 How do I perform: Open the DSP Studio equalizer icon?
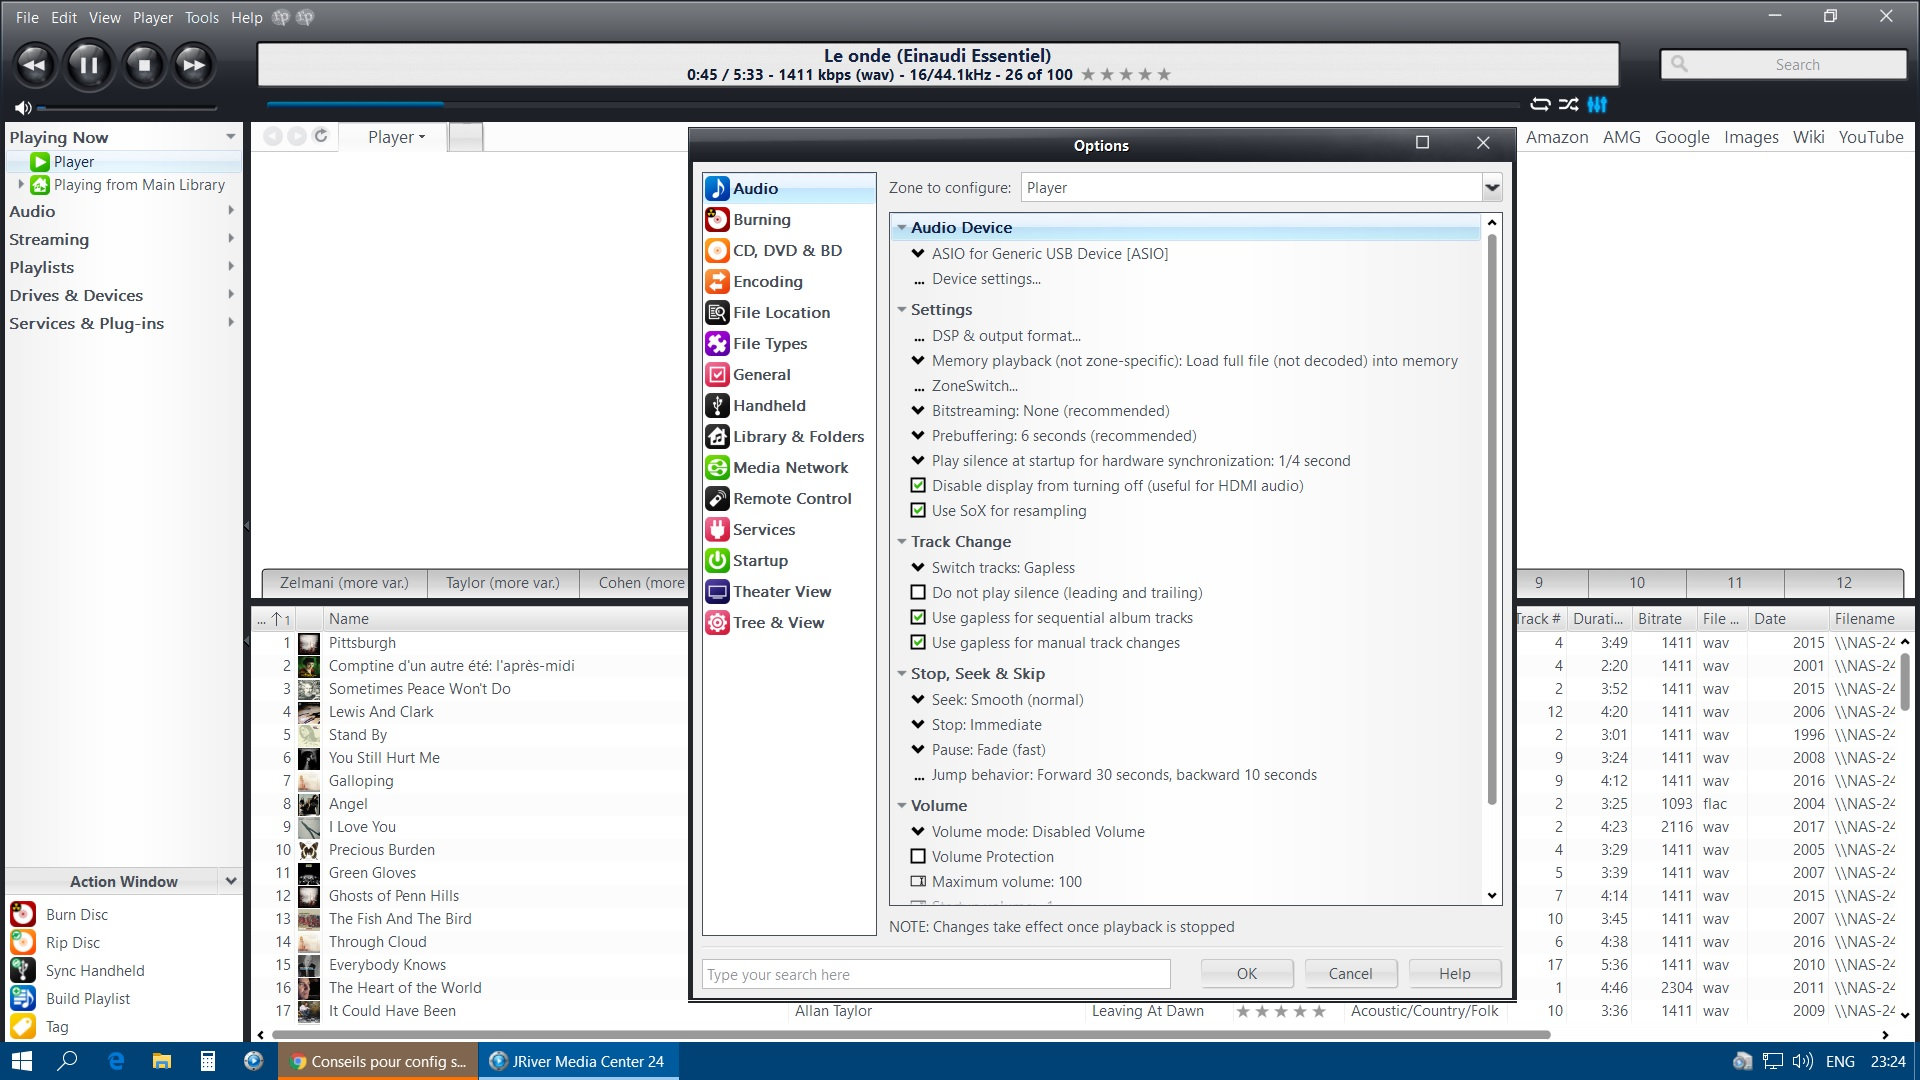coord(1597,104)
